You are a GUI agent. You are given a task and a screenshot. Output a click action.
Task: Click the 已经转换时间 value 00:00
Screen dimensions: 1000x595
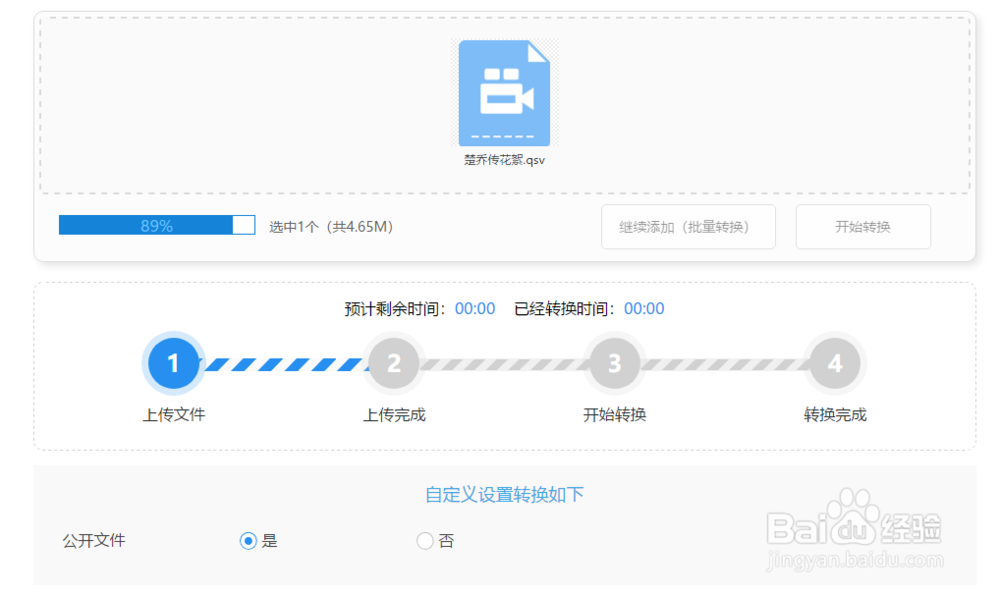click(x=644, y=309)
